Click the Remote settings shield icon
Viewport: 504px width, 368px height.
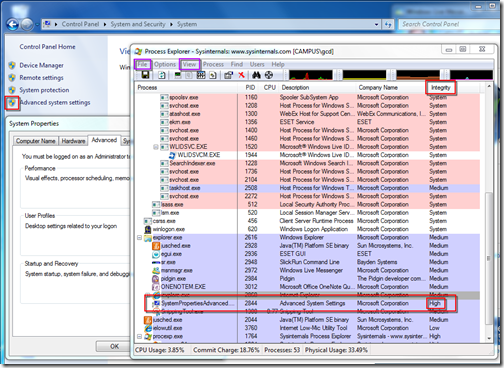coord(12,78)
